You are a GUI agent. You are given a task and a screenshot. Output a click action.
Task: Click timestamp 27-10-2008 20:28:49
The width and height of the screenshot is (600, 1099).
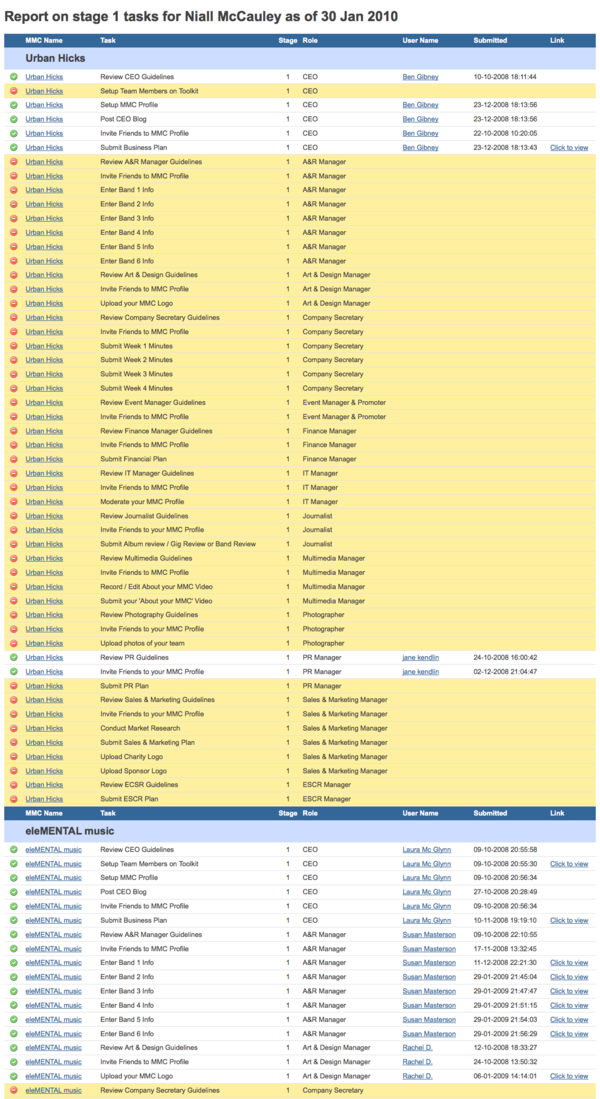[x=505, y=892]
